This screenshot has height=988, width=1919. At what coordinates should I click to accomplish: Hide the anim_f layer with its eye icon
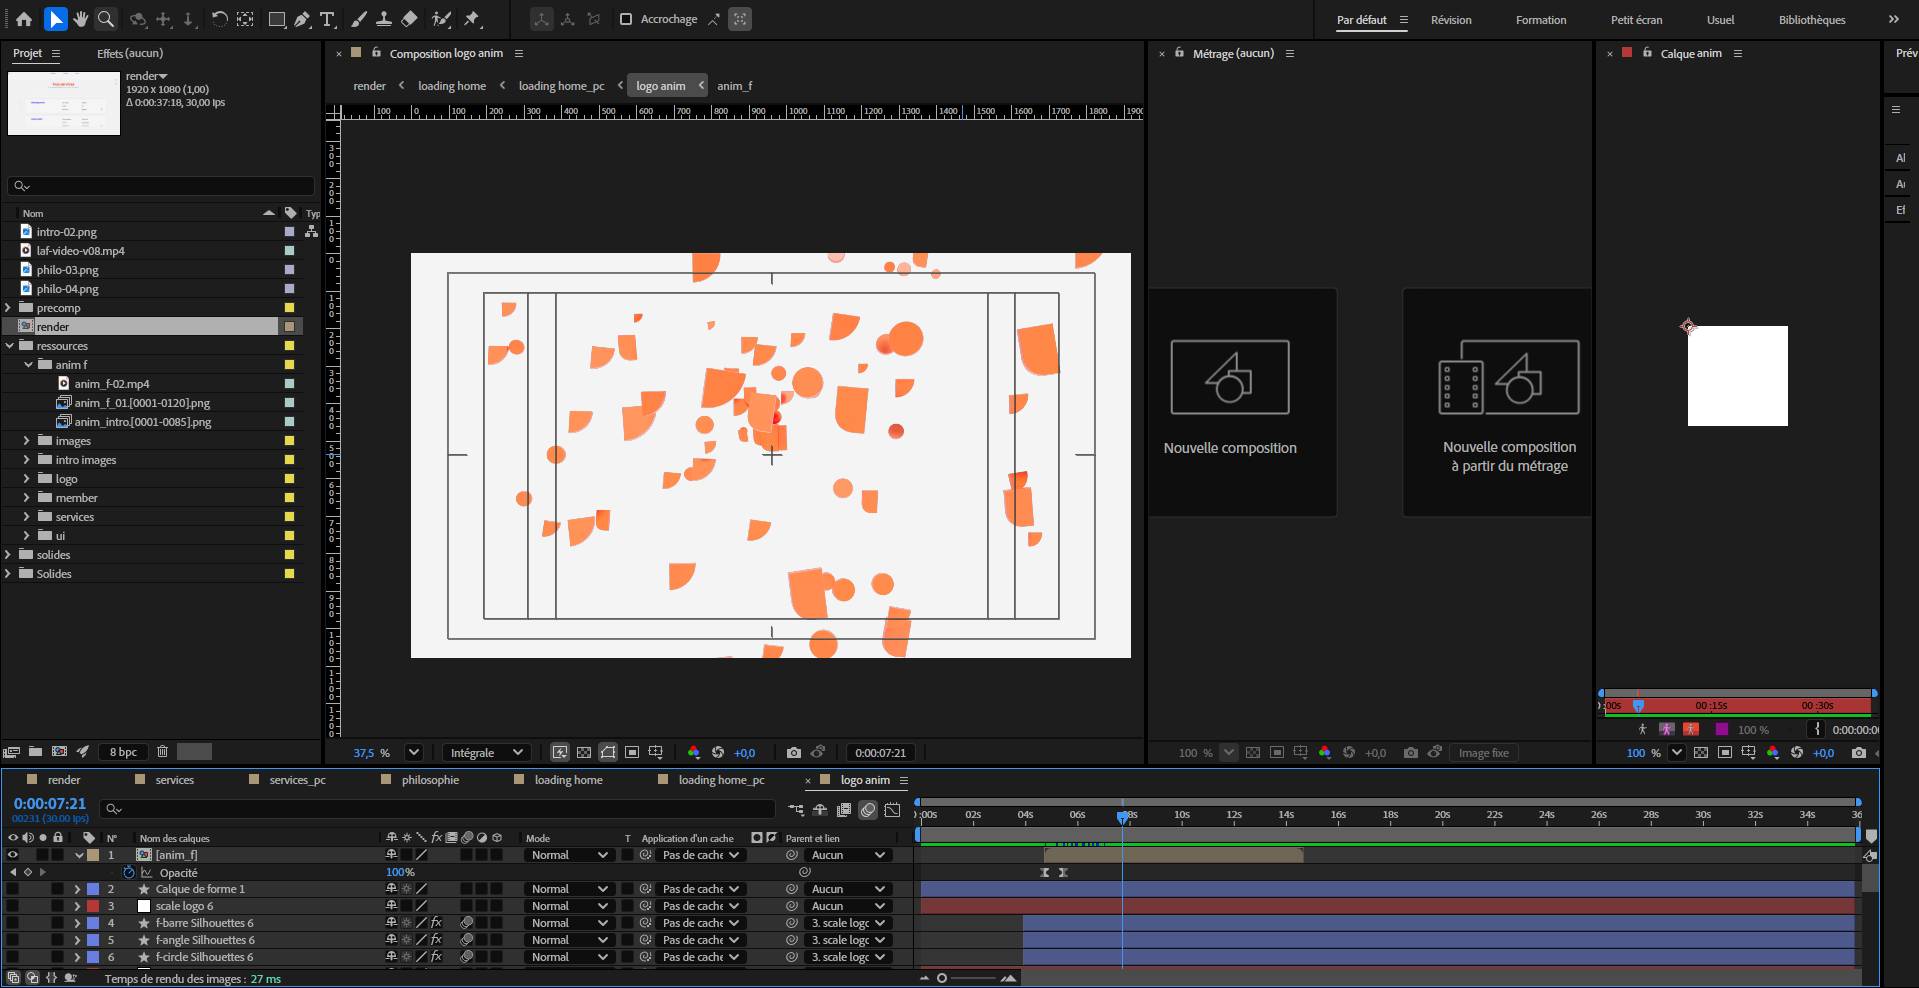[x=13, y=855]
